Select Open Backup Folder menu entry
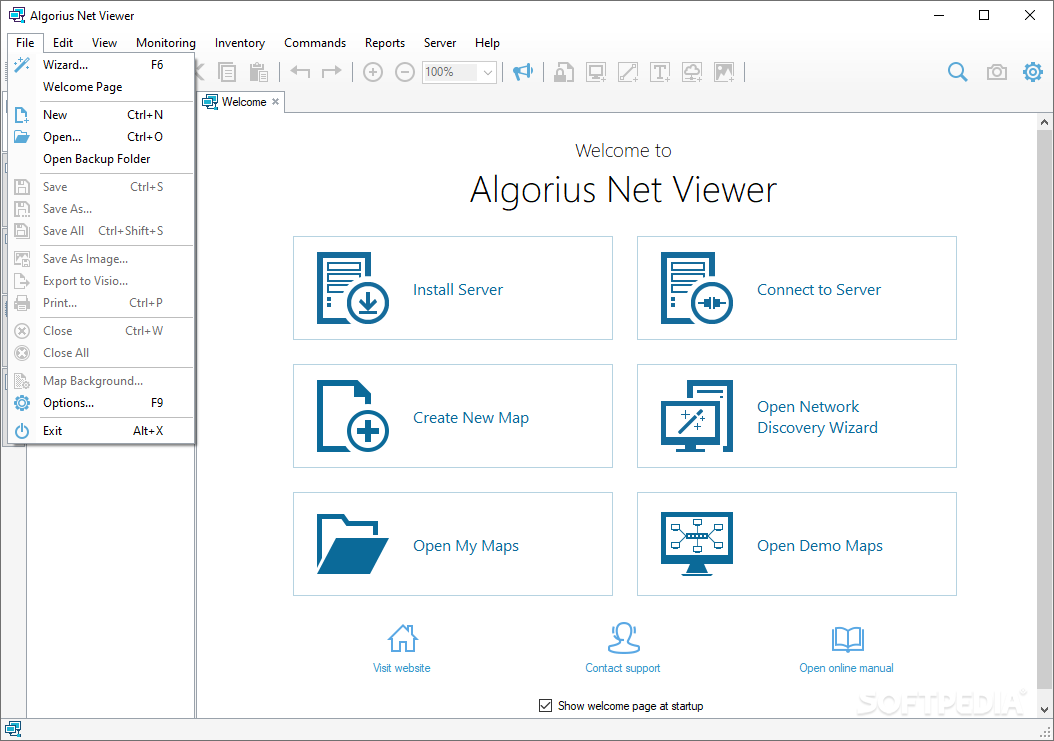This screenshot has height=741, width=1054. pos(102,159)
